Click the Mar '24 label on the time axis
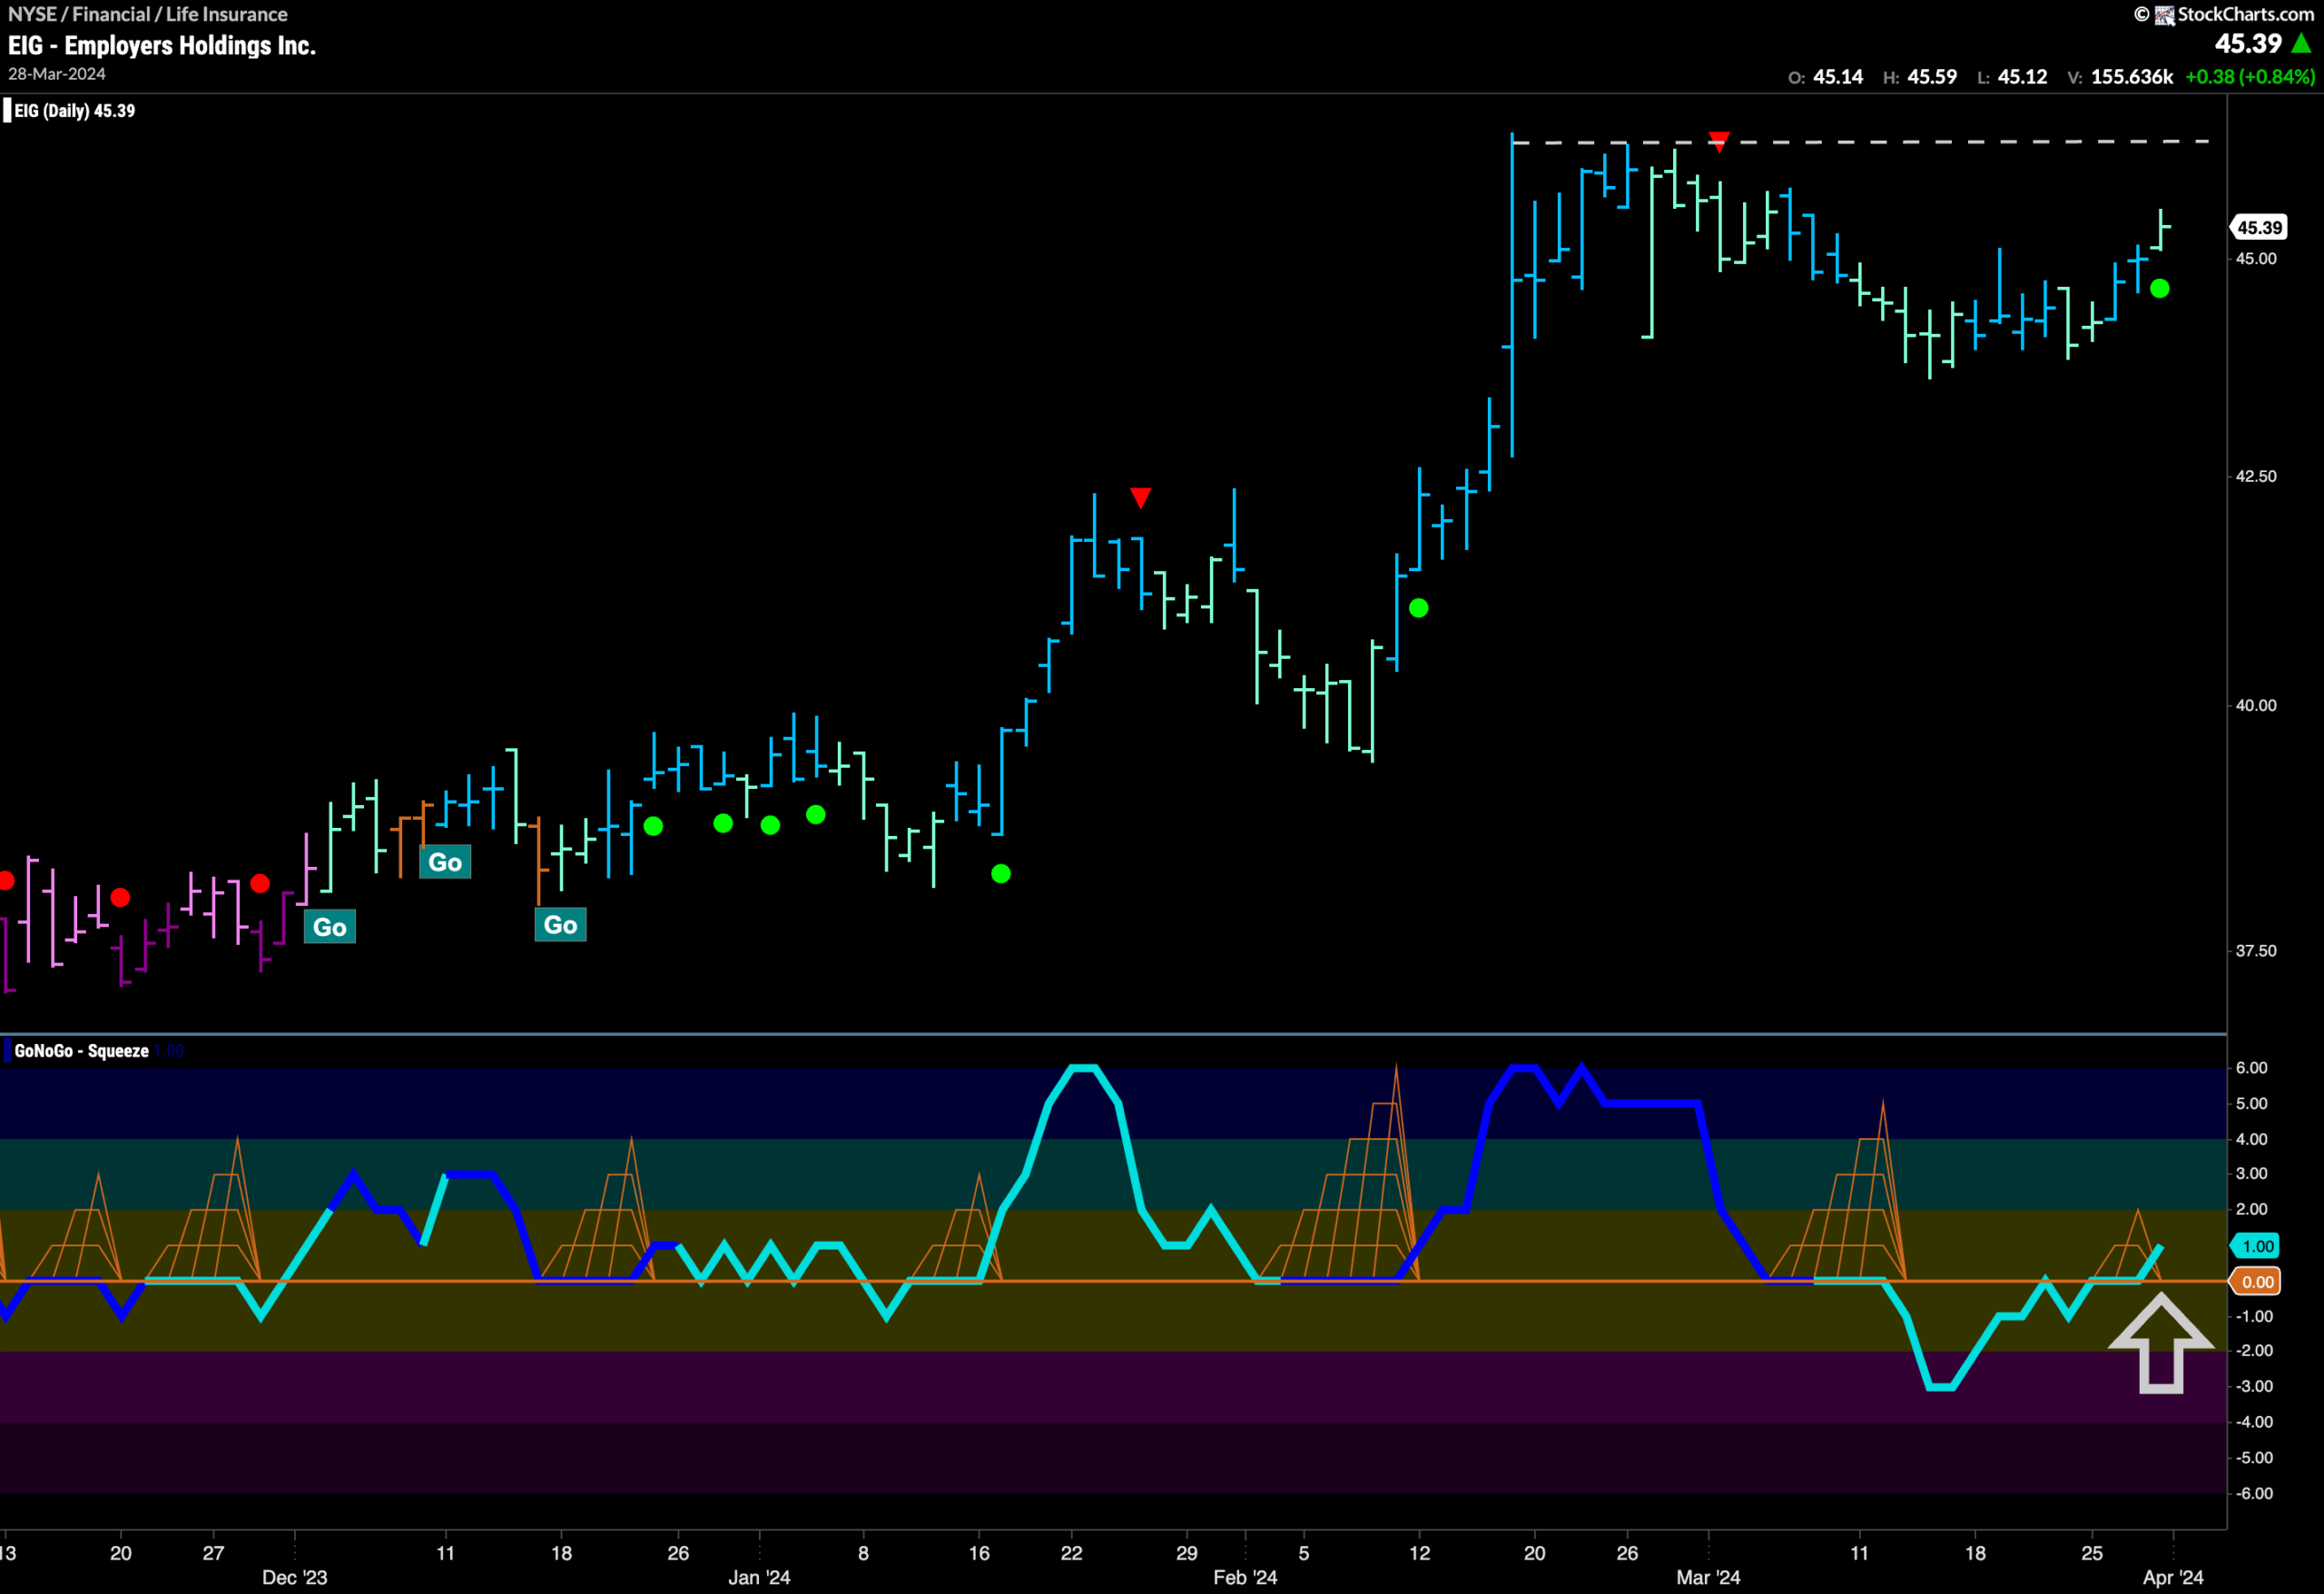The width and height of the screenshot is (2324, 1594). pos(1709,1577)
